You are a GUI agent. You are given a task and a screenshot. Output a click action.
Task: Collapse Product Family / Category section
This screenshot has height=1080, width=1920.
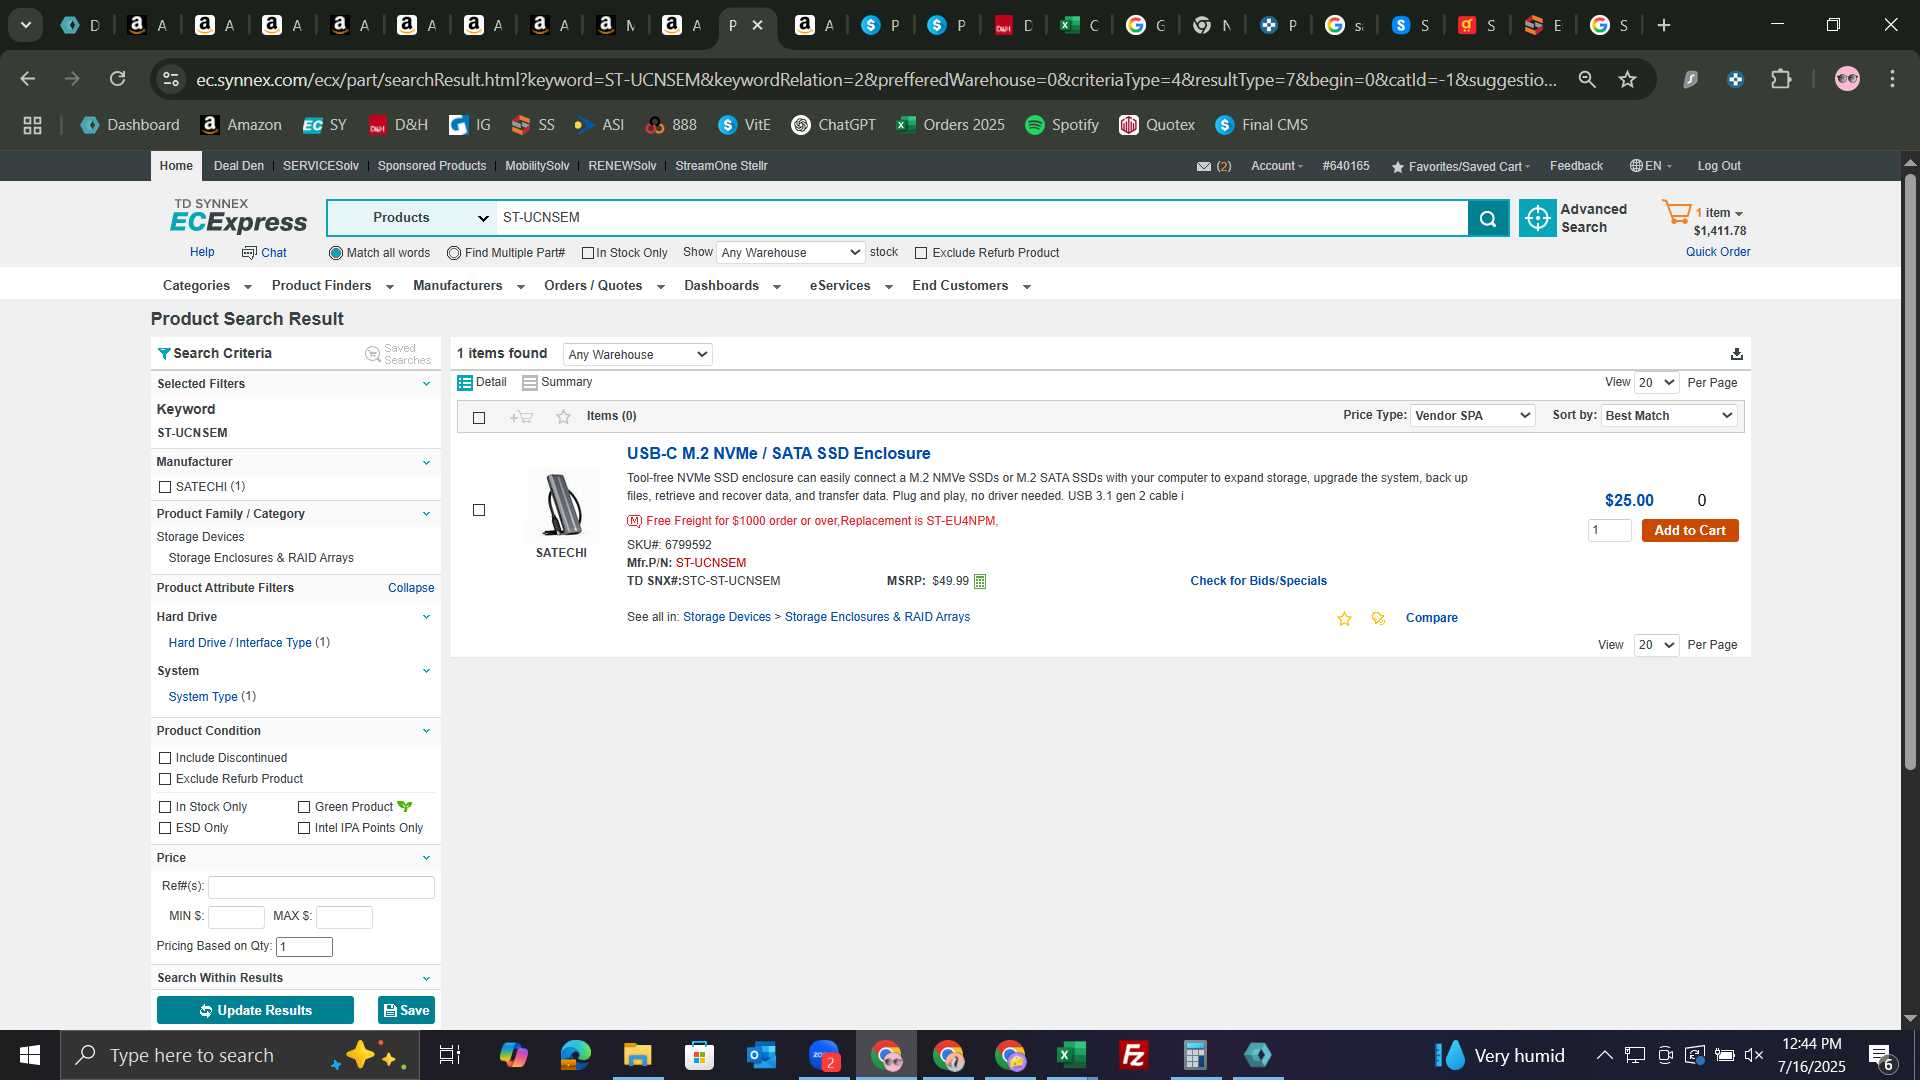(x=426, y=514)
